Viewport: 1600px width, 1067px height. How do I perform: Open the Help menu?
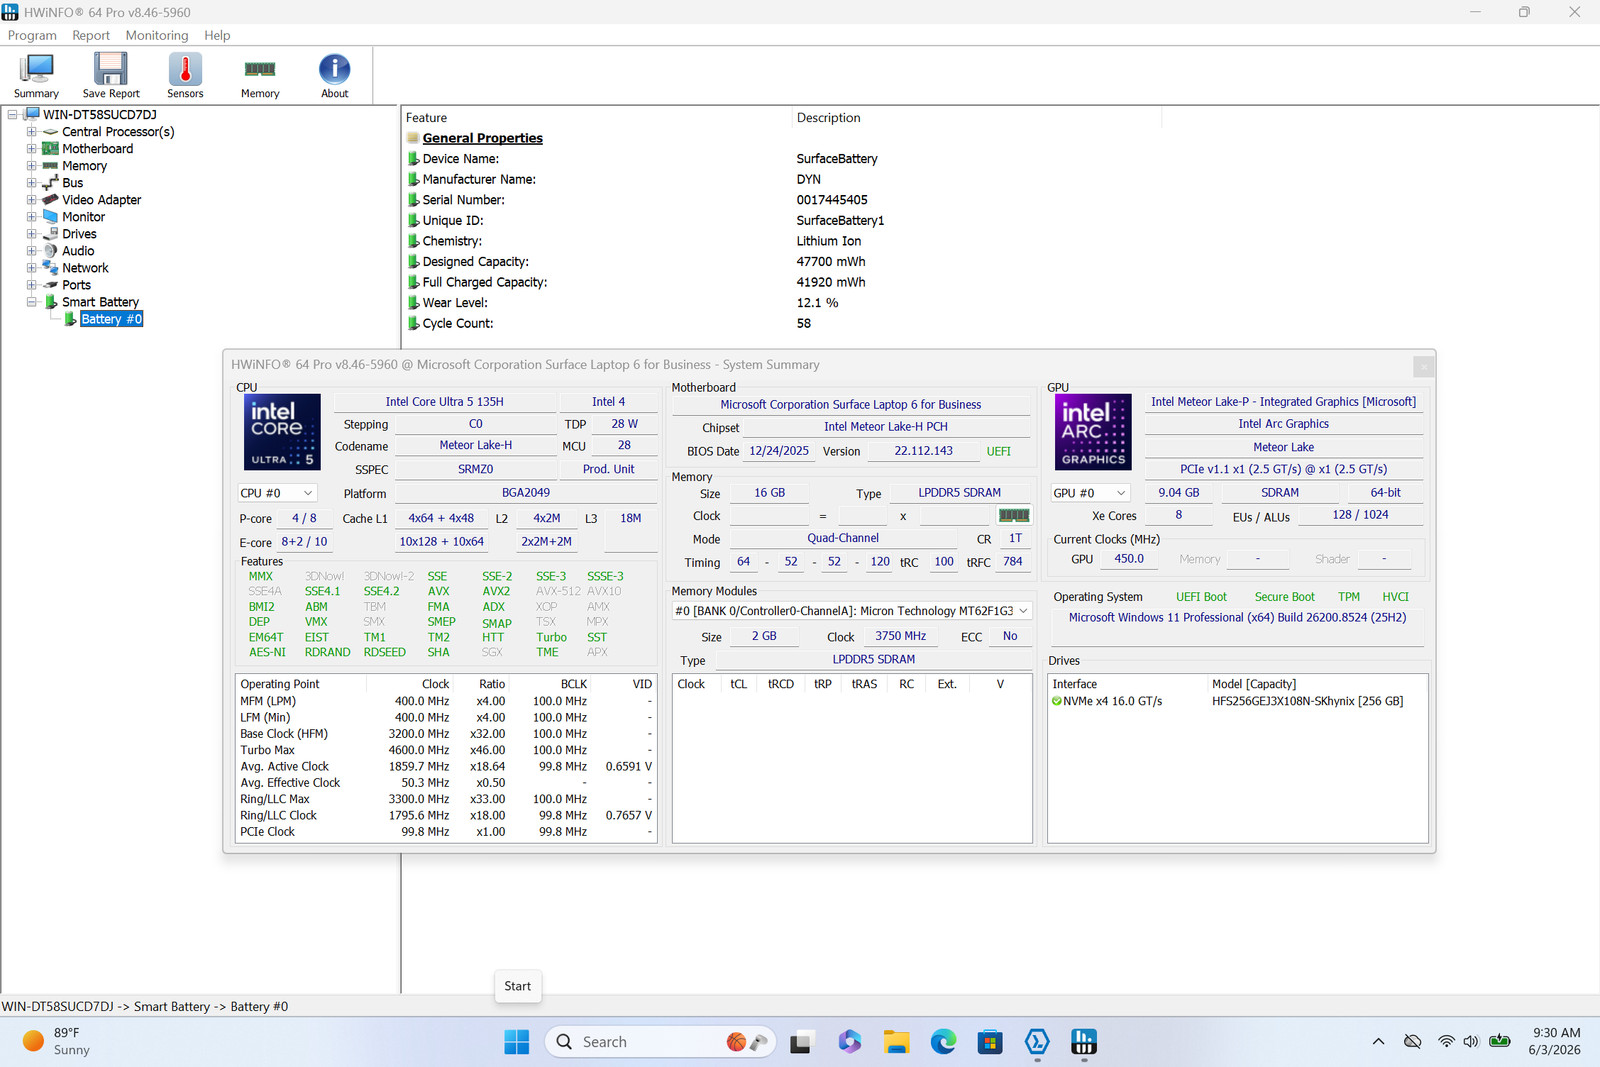217,35
